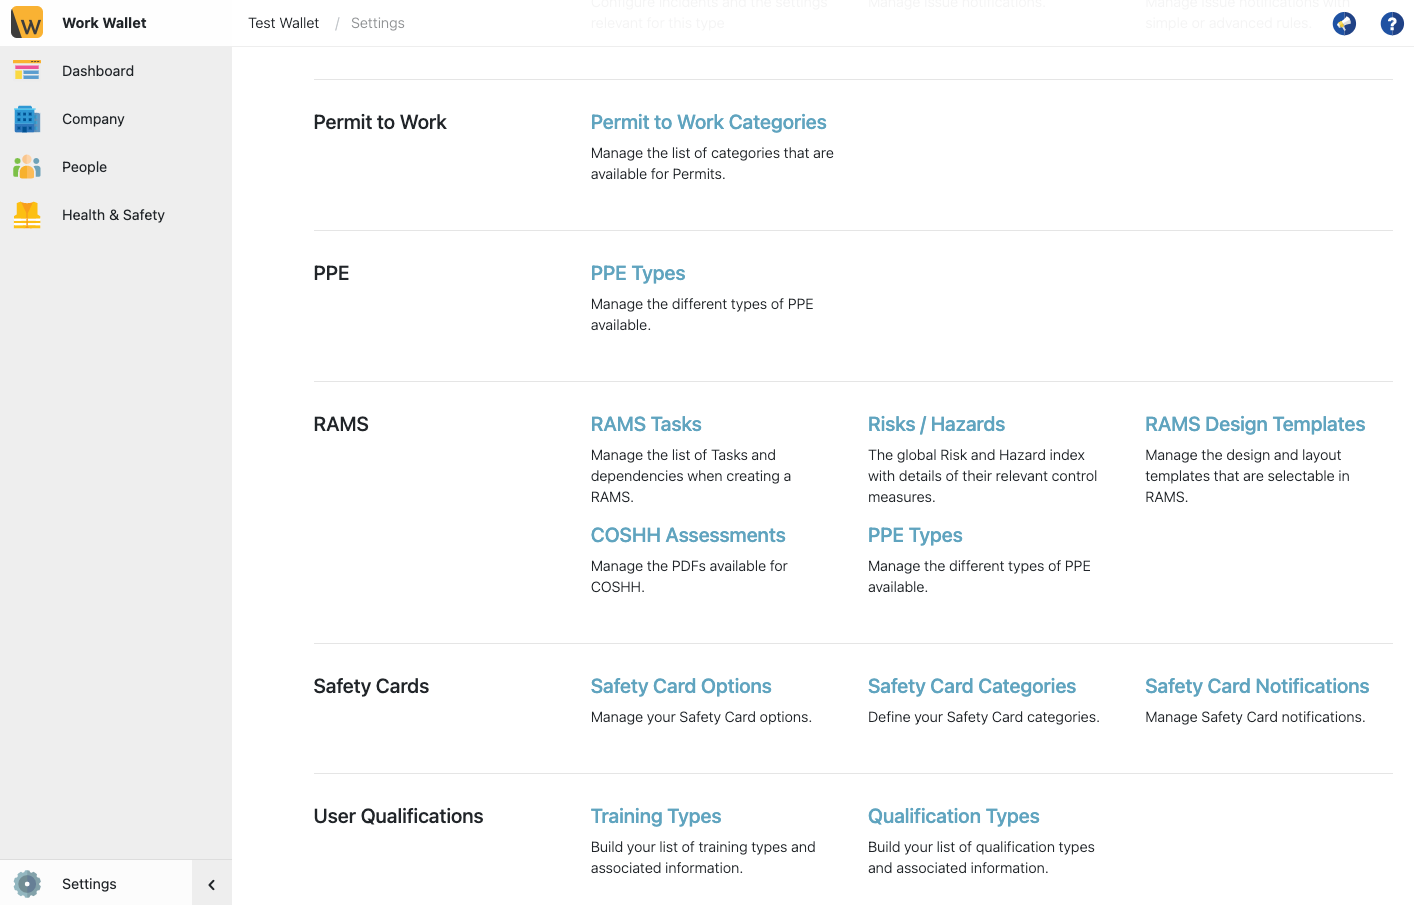Screen dimensions: 1414x905
Task: Click the Health & Safety vest icon
Action: click(28, 215)
